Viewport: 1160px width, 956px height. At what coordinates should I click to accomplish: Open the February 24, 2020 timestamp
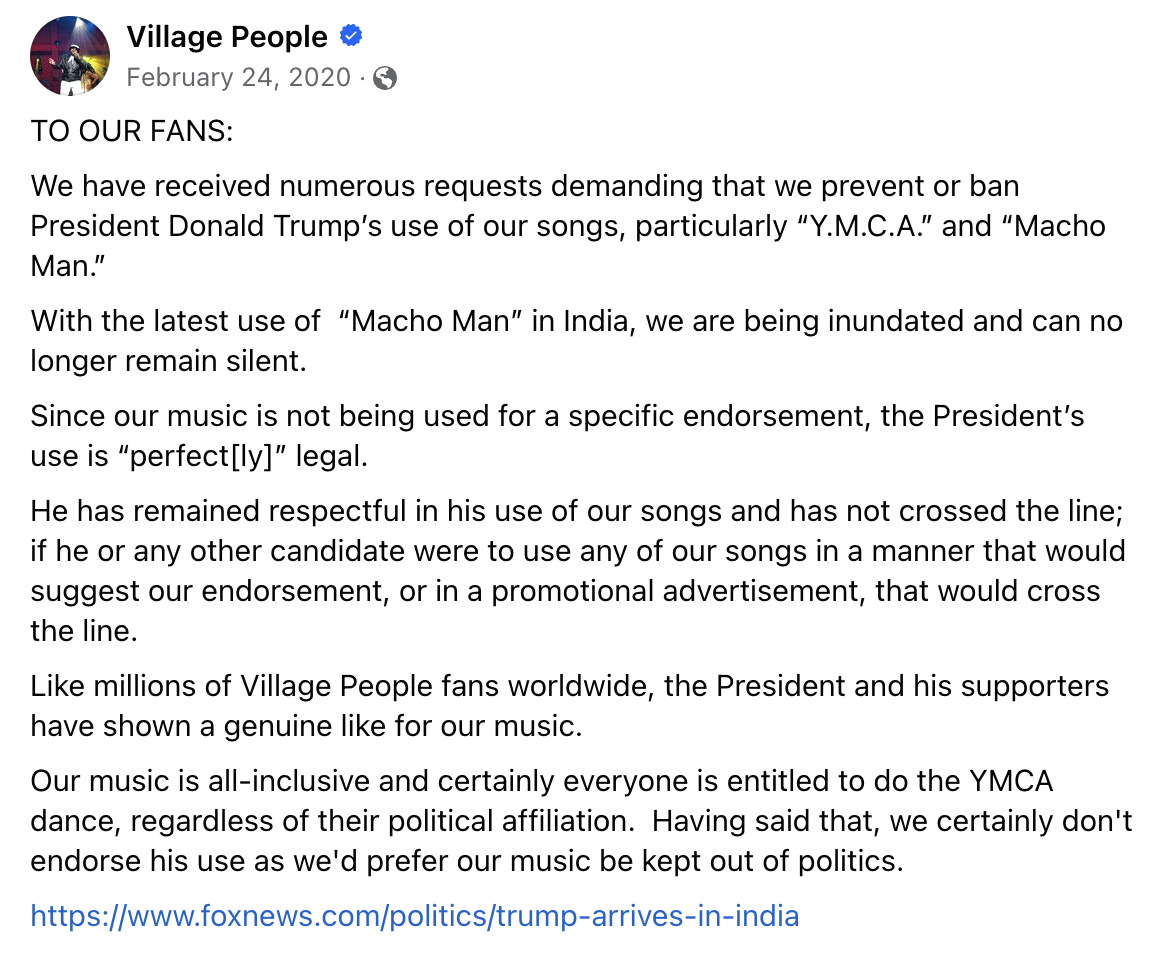(239, 77)
